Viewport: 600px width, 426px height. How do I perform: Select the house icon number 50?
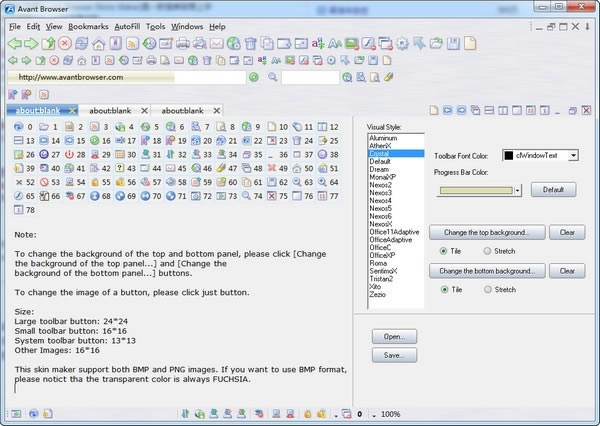pos(297,168)
